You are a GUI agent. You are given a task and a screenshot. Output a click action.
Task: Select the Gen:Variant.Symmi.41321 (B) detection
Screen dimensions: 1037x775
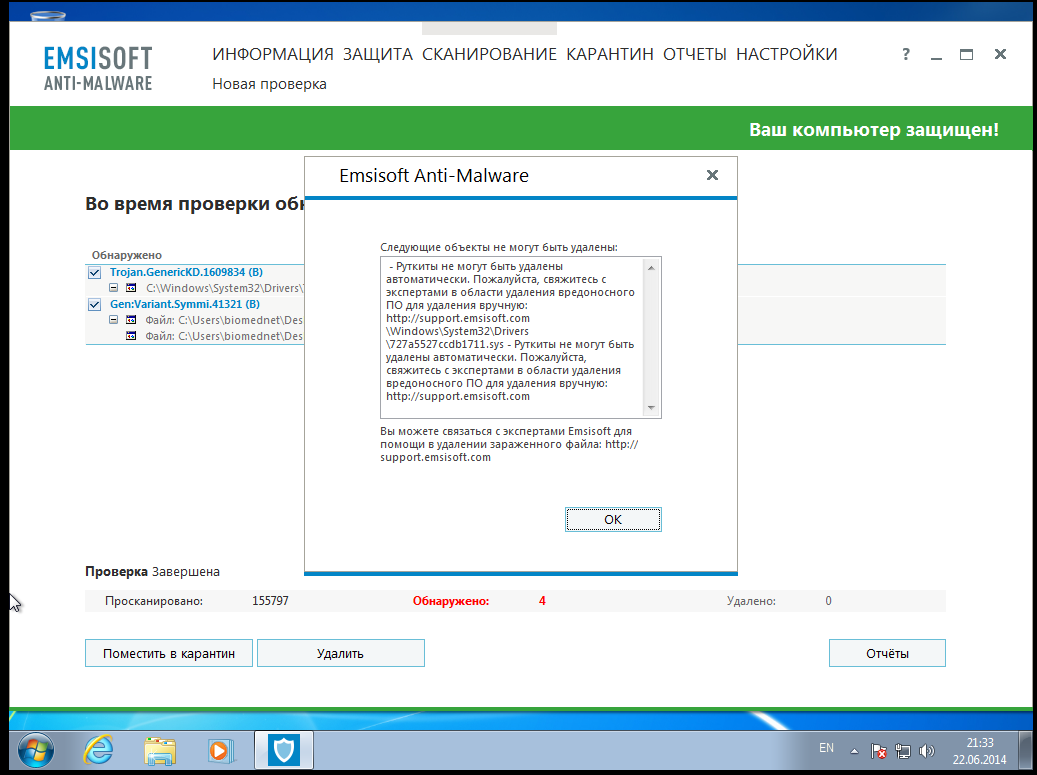tap(185, 304)
